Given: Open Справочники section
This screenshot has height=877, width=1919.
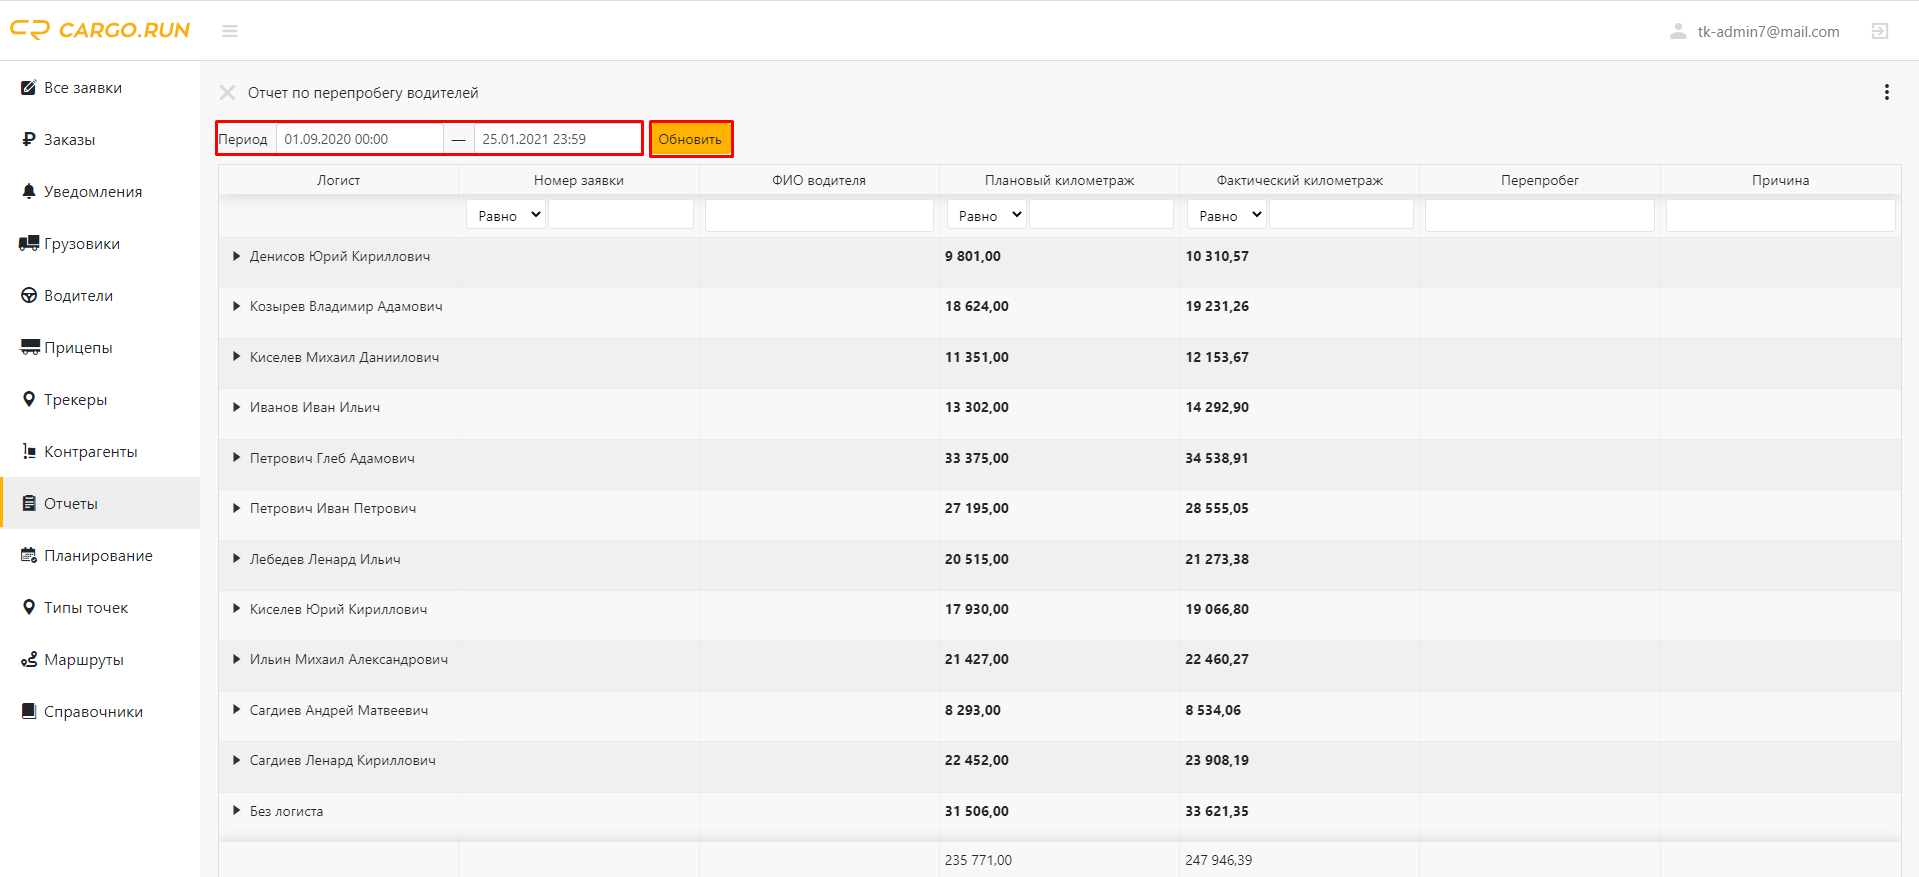Looking at the screenshot, I should point(100,711).
